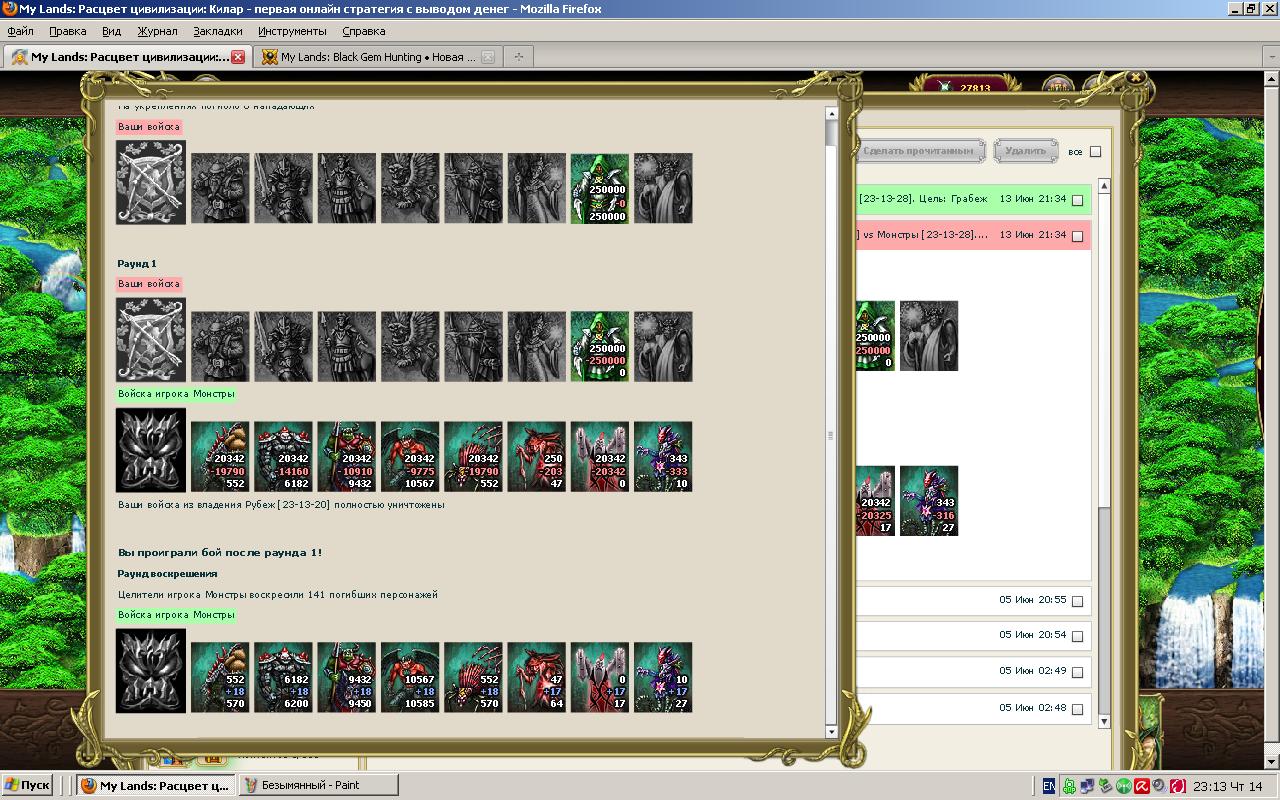
Task: Click Round 1 purple monster unit showing 343
Action: pyautogui.click(x=663, y=456)
